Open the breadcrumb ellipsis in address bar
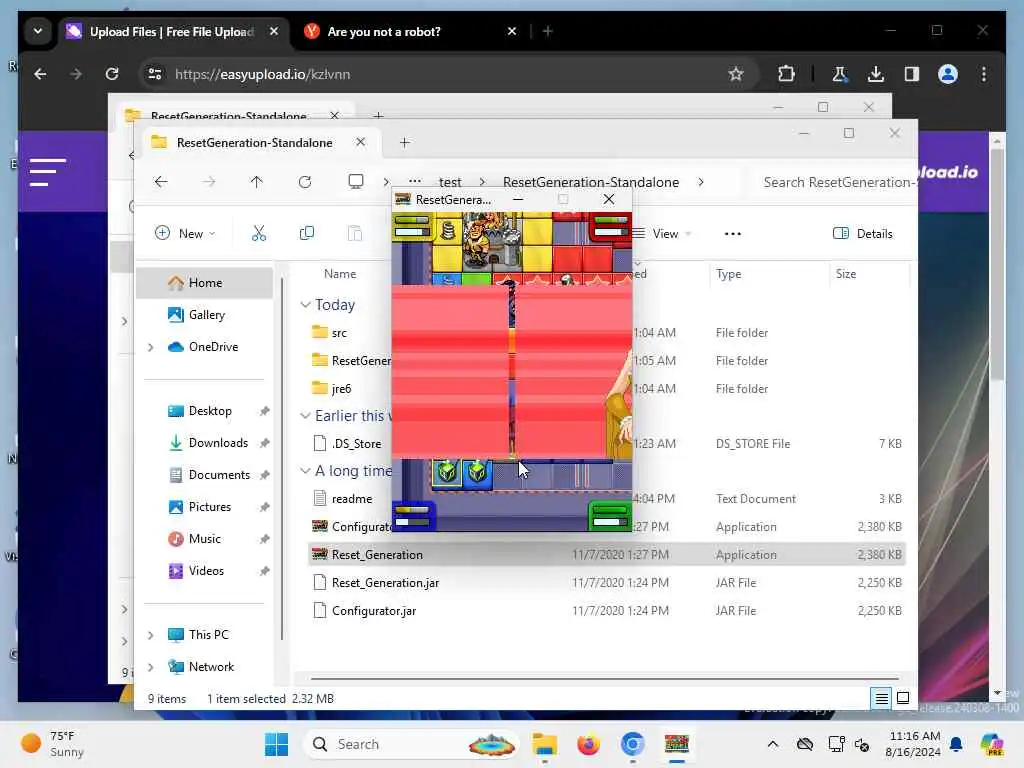 click(x=415, y=181)
